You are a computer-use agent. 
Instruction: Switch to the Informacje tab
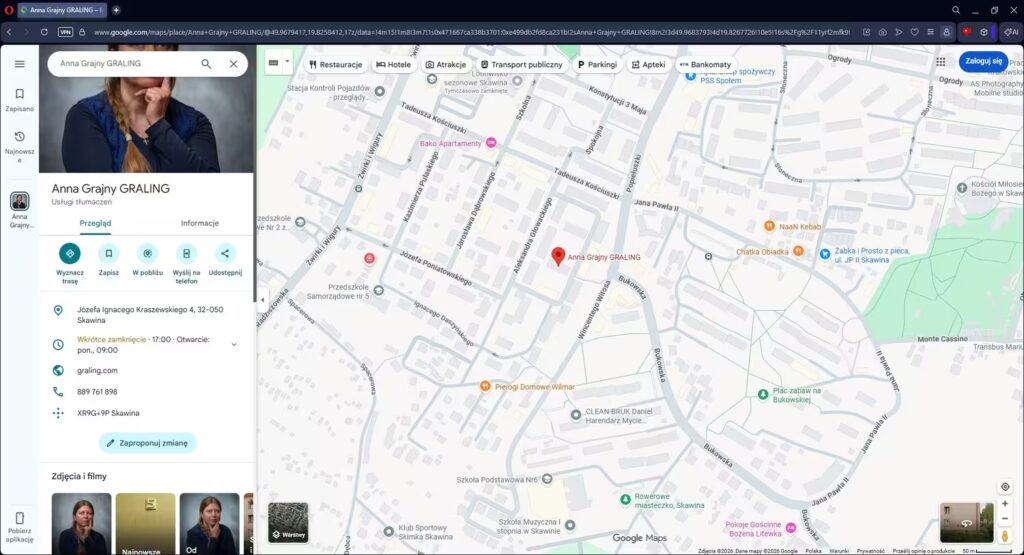(200, 223)
